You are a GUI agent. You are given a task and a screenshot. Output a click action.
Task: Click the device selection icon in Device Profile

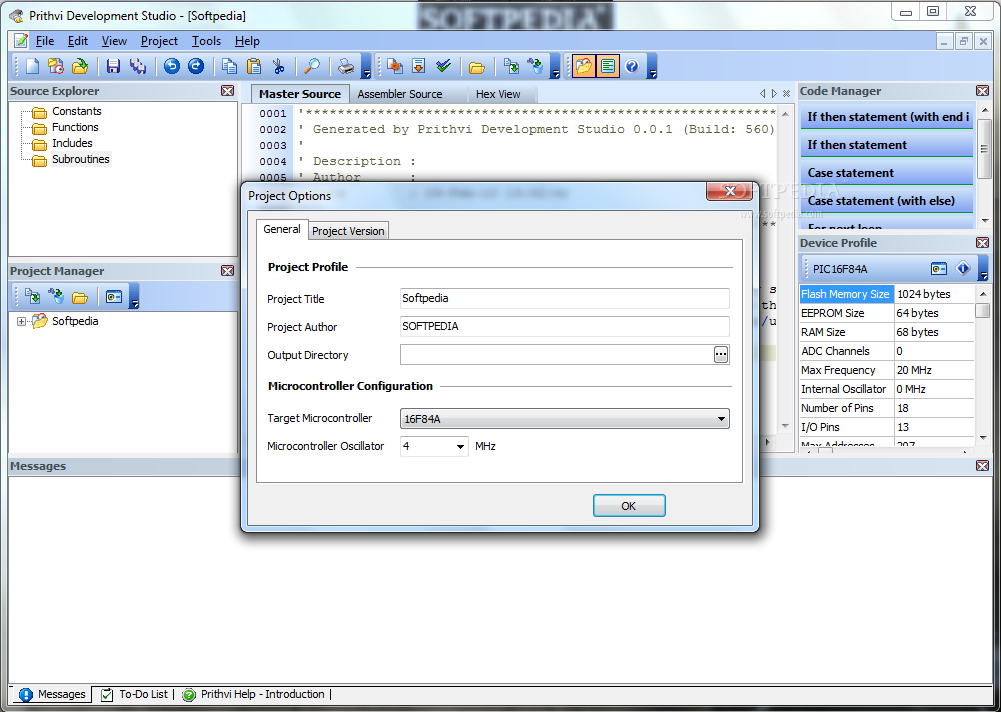coord(938,269)
